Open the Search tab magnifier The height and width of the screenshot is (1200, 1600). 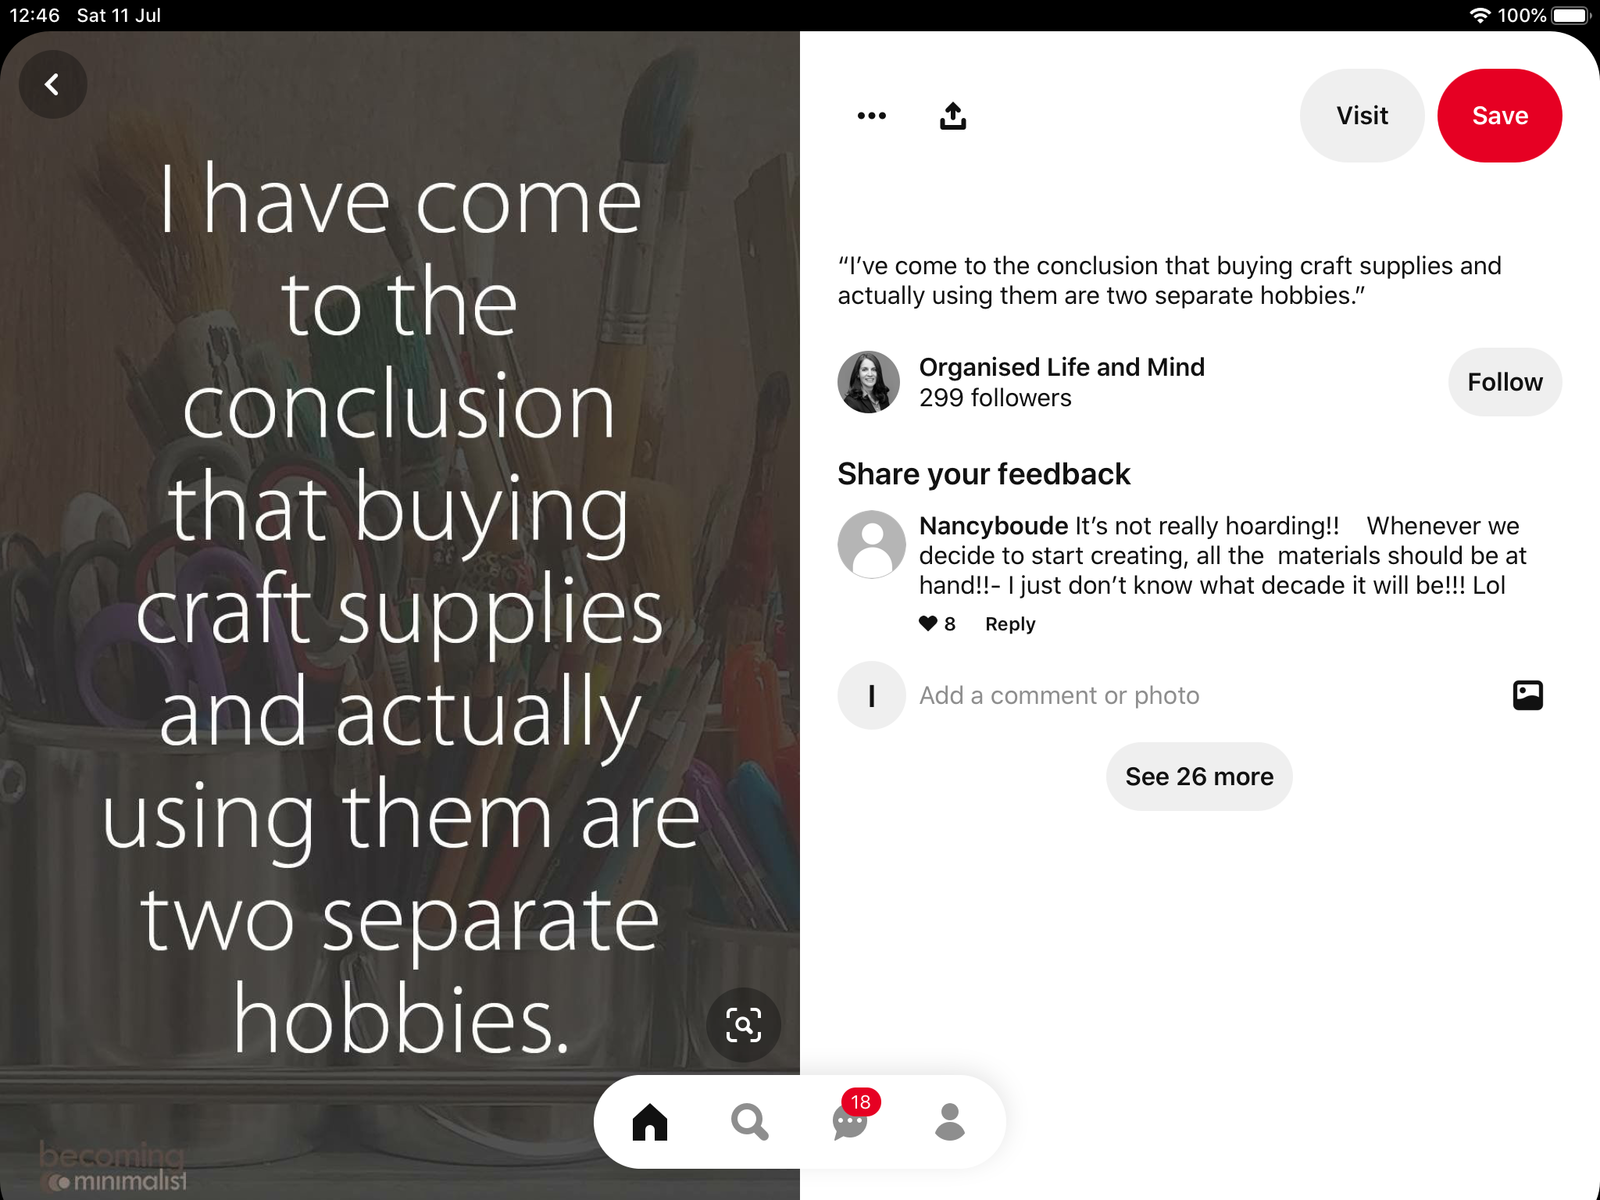point(750,1122)
